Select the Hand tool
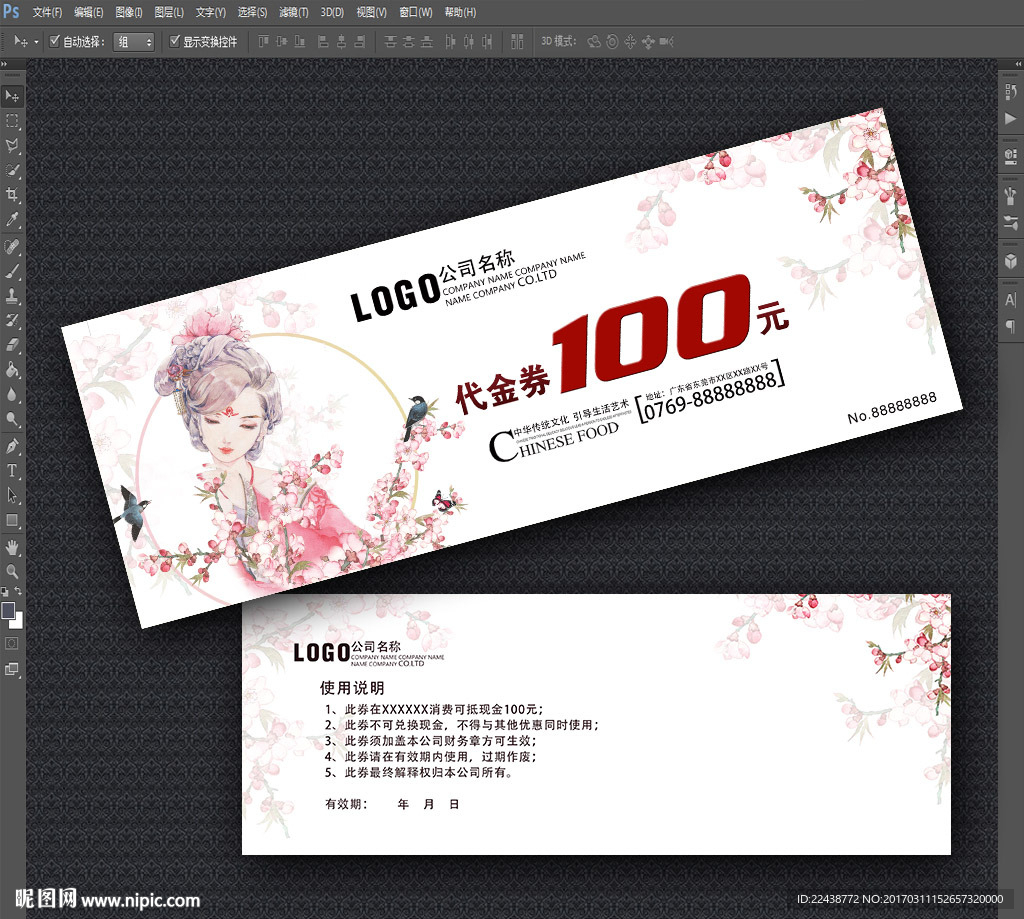 (12, 547)
